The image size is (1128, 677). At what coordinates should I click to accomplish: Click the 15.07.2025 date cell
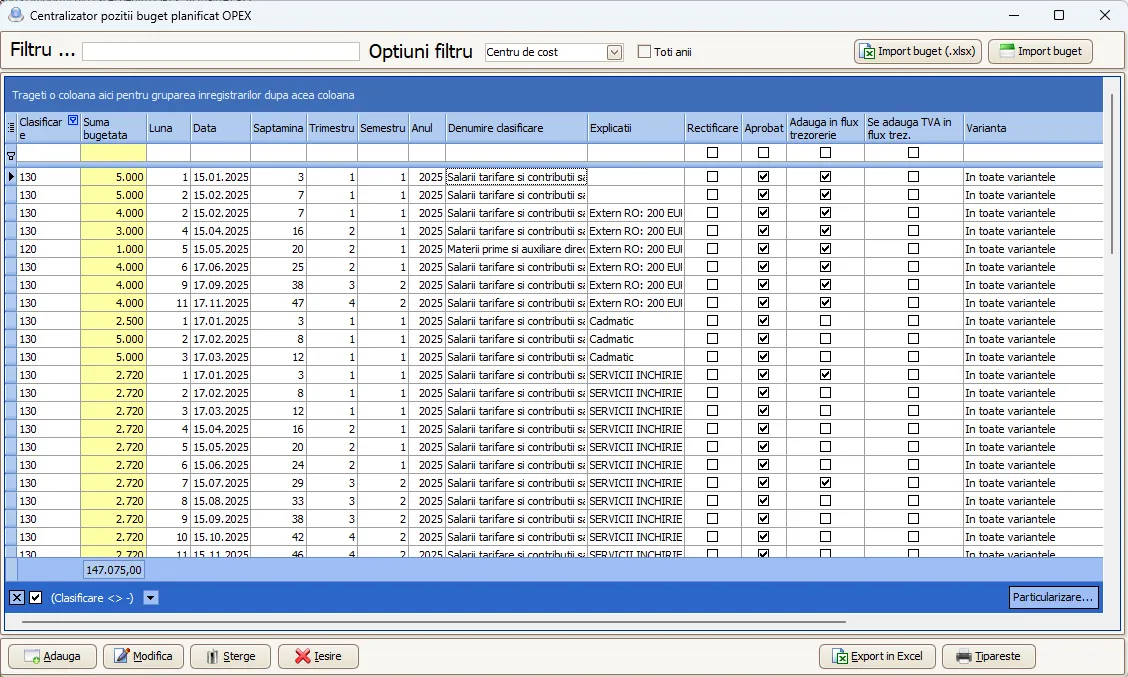click(220, 483)
